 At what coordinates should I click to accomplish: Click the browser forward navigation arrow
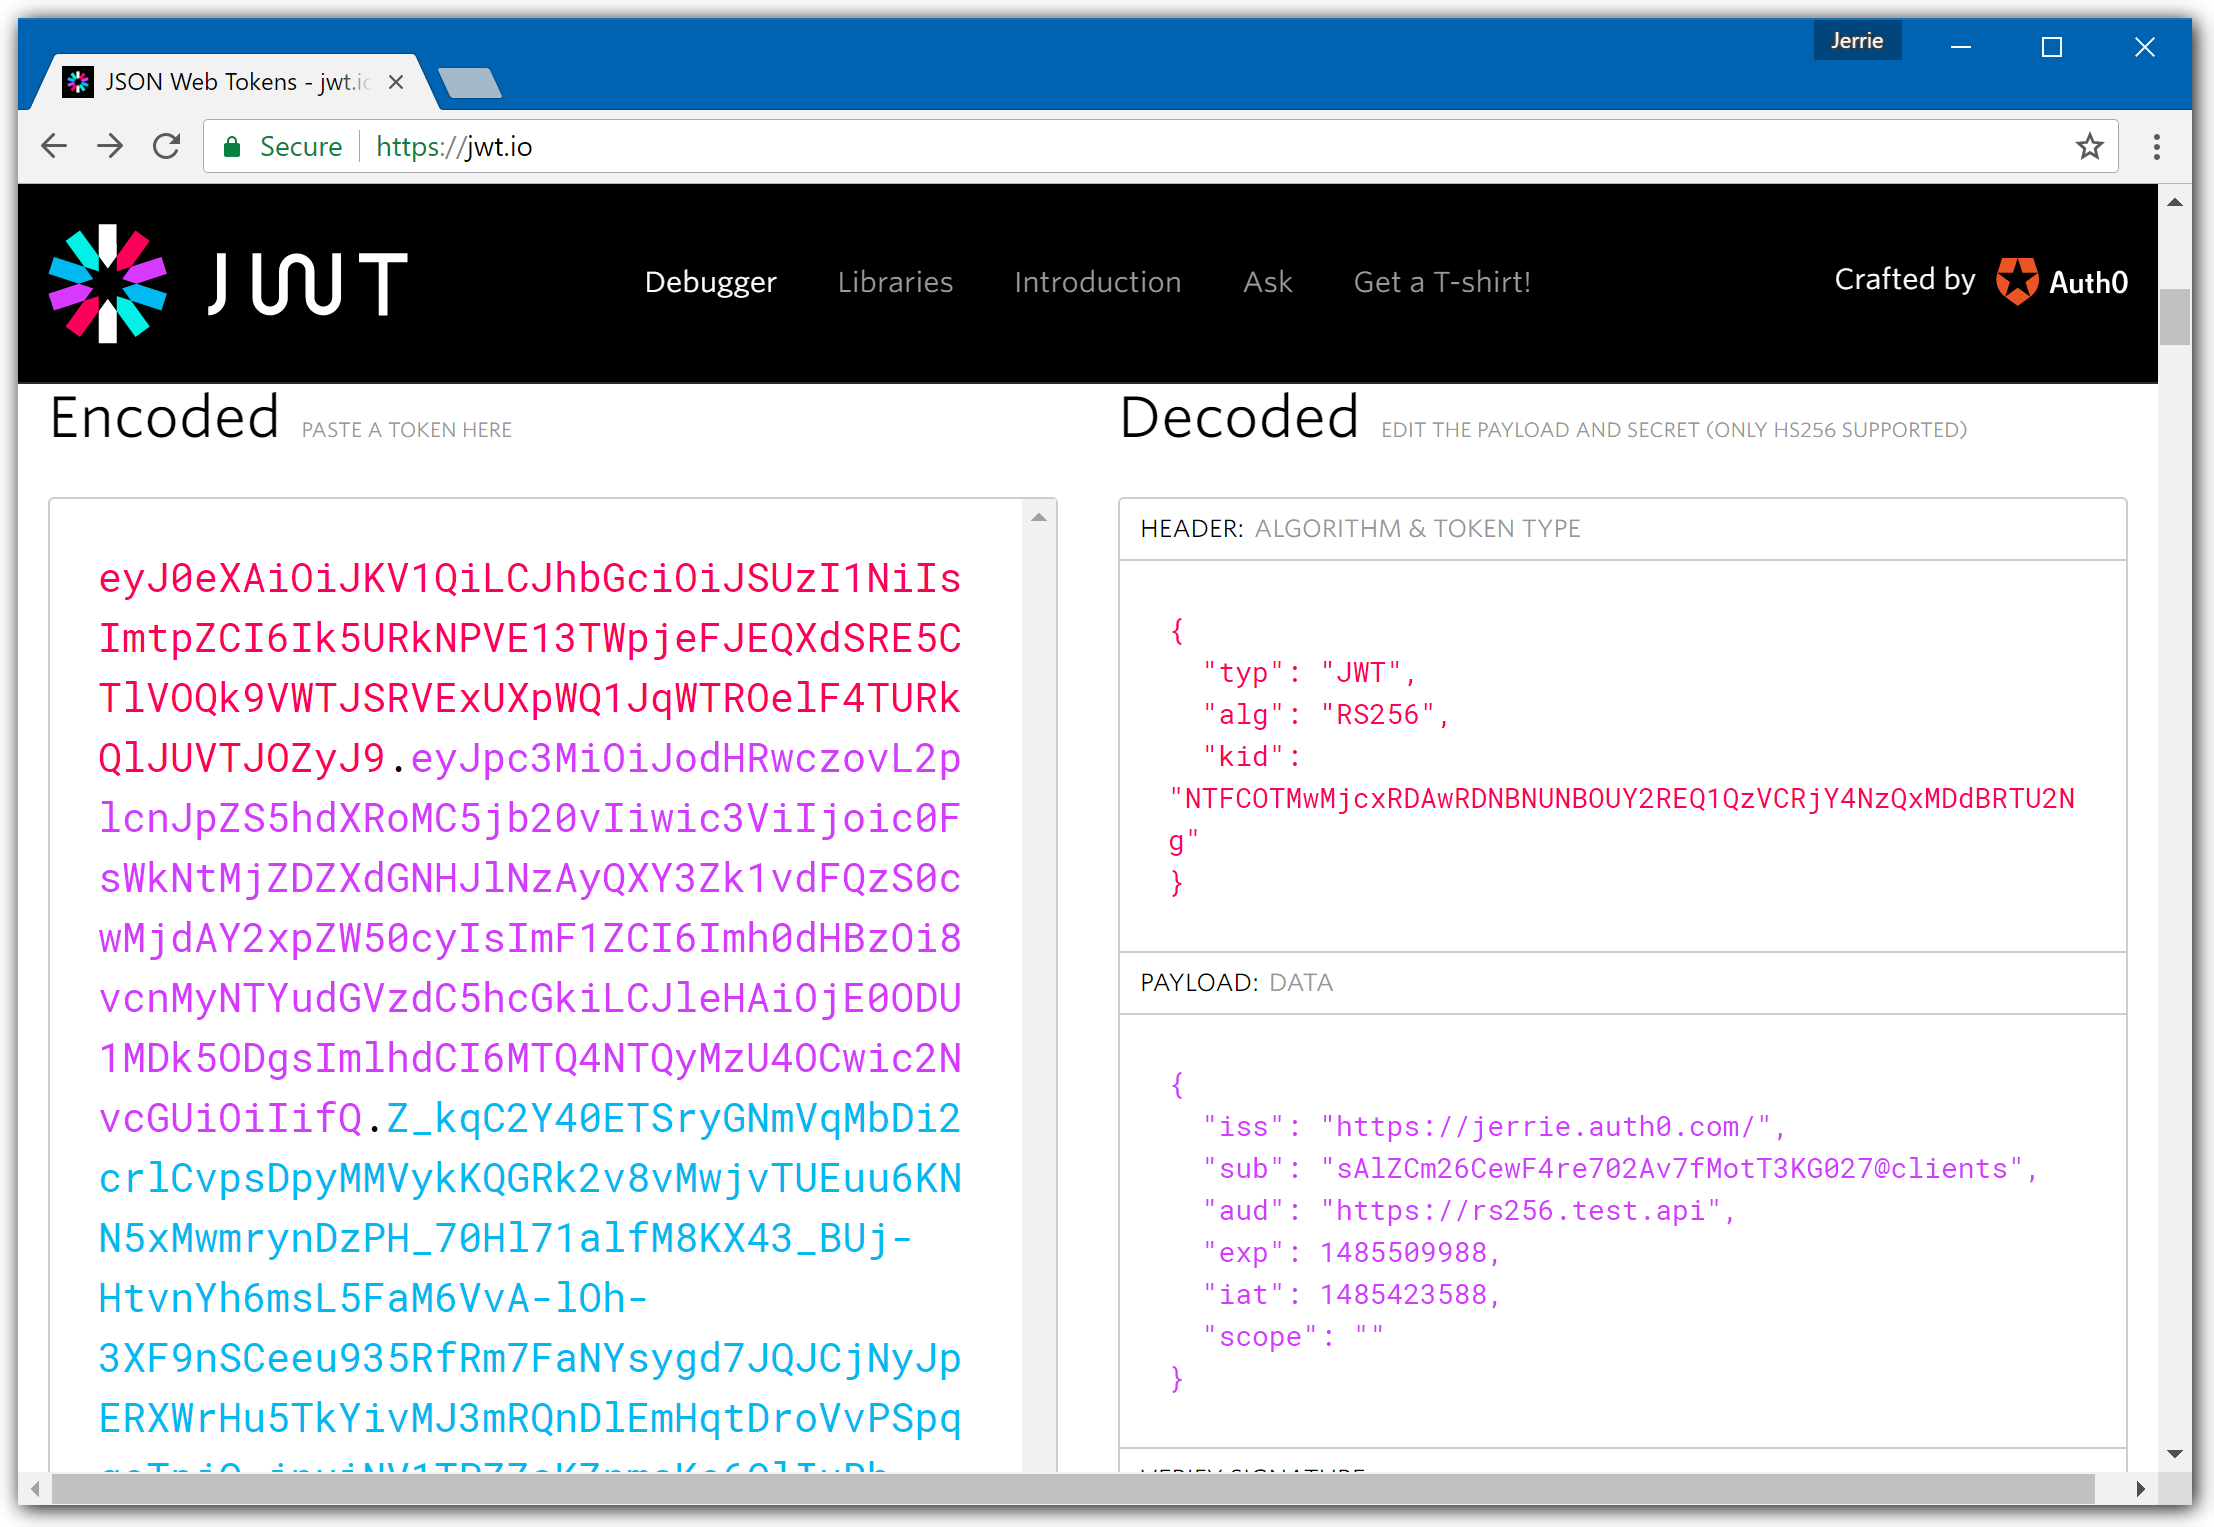(108, 145)
